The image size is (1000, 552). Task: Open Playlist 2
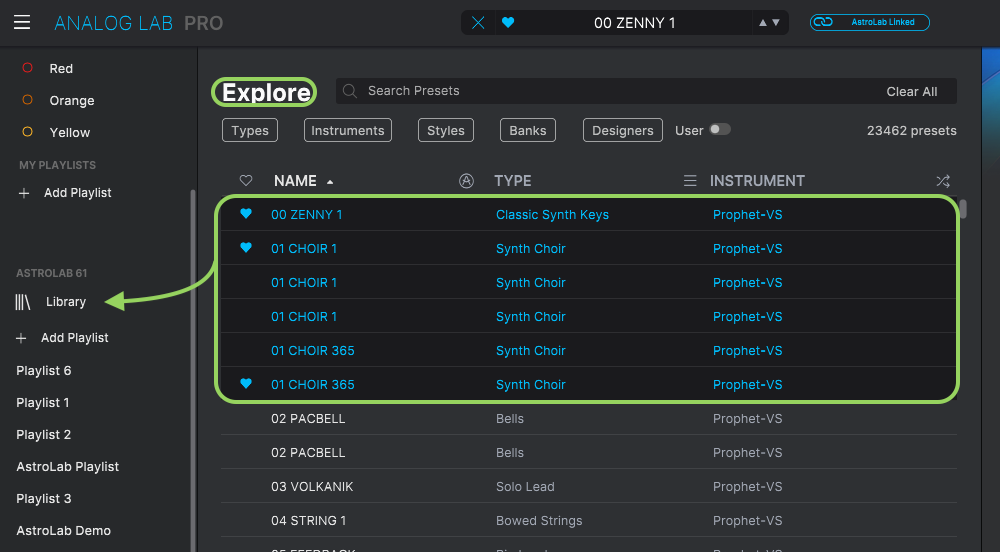(x=43, y=434)
